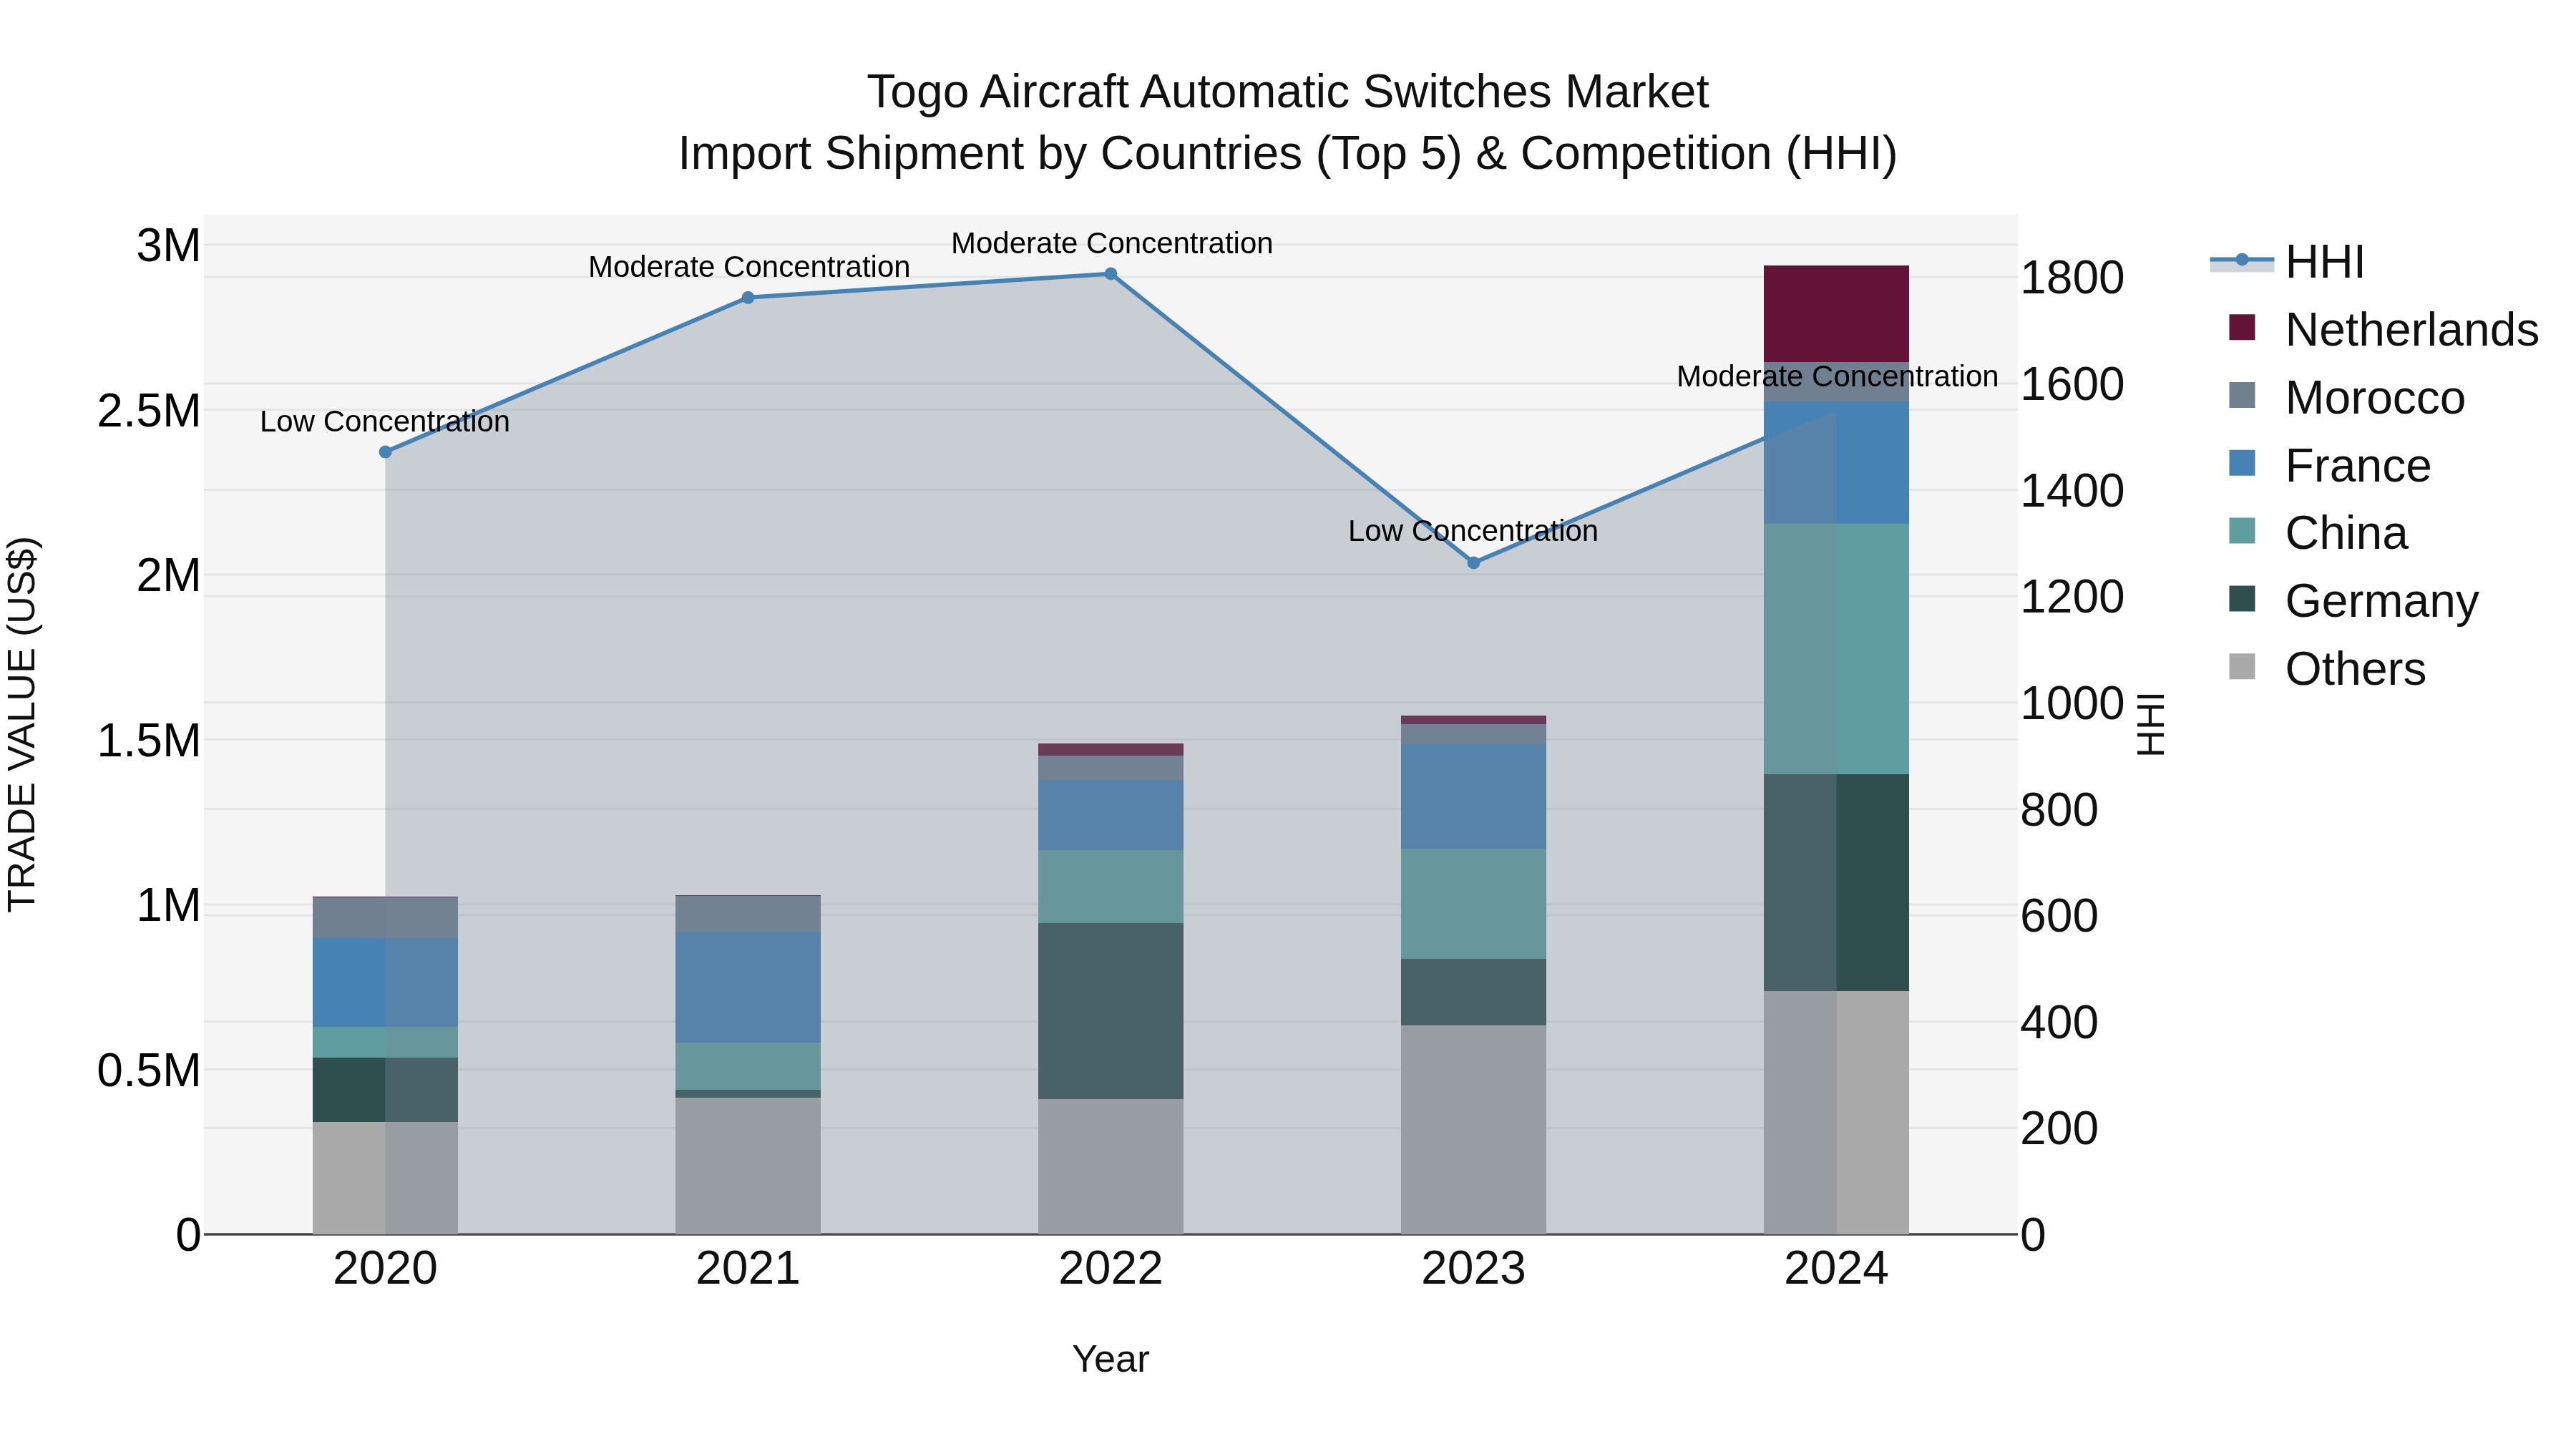Screen dimensions: 2576x1449
Task: Click the 2020 x-axis label
Action: coord(385,1269)
